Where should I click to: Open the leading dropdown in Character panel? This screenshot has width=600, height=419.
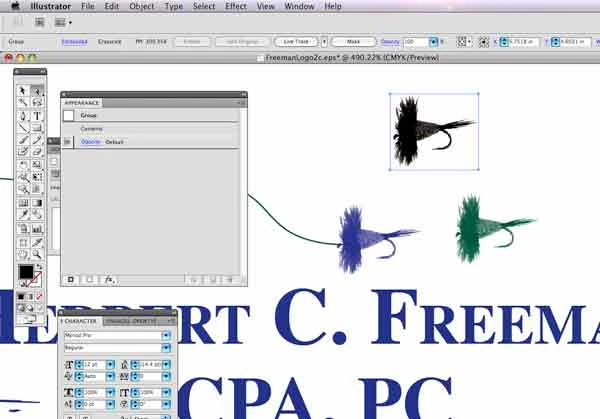click(x=166, y=365)
